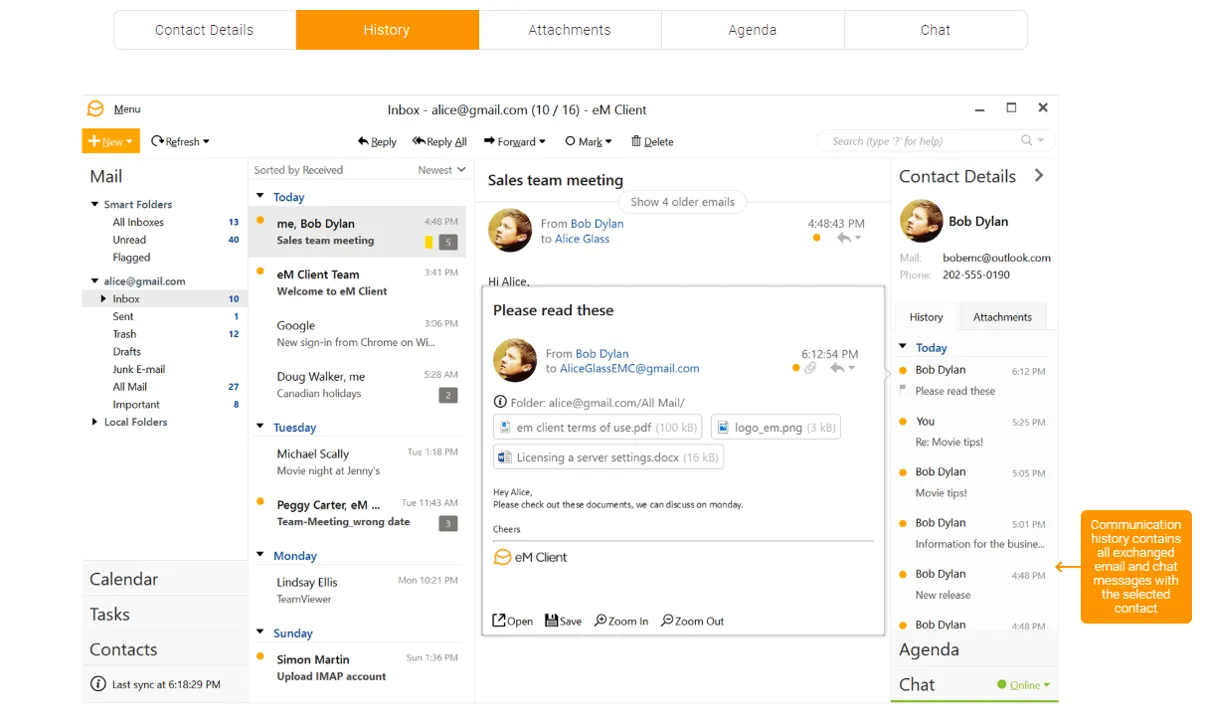Viewport: 1210px width, 720px height.
Task: Click Show 4 older emails button
Action: click(x=682, y=202)
